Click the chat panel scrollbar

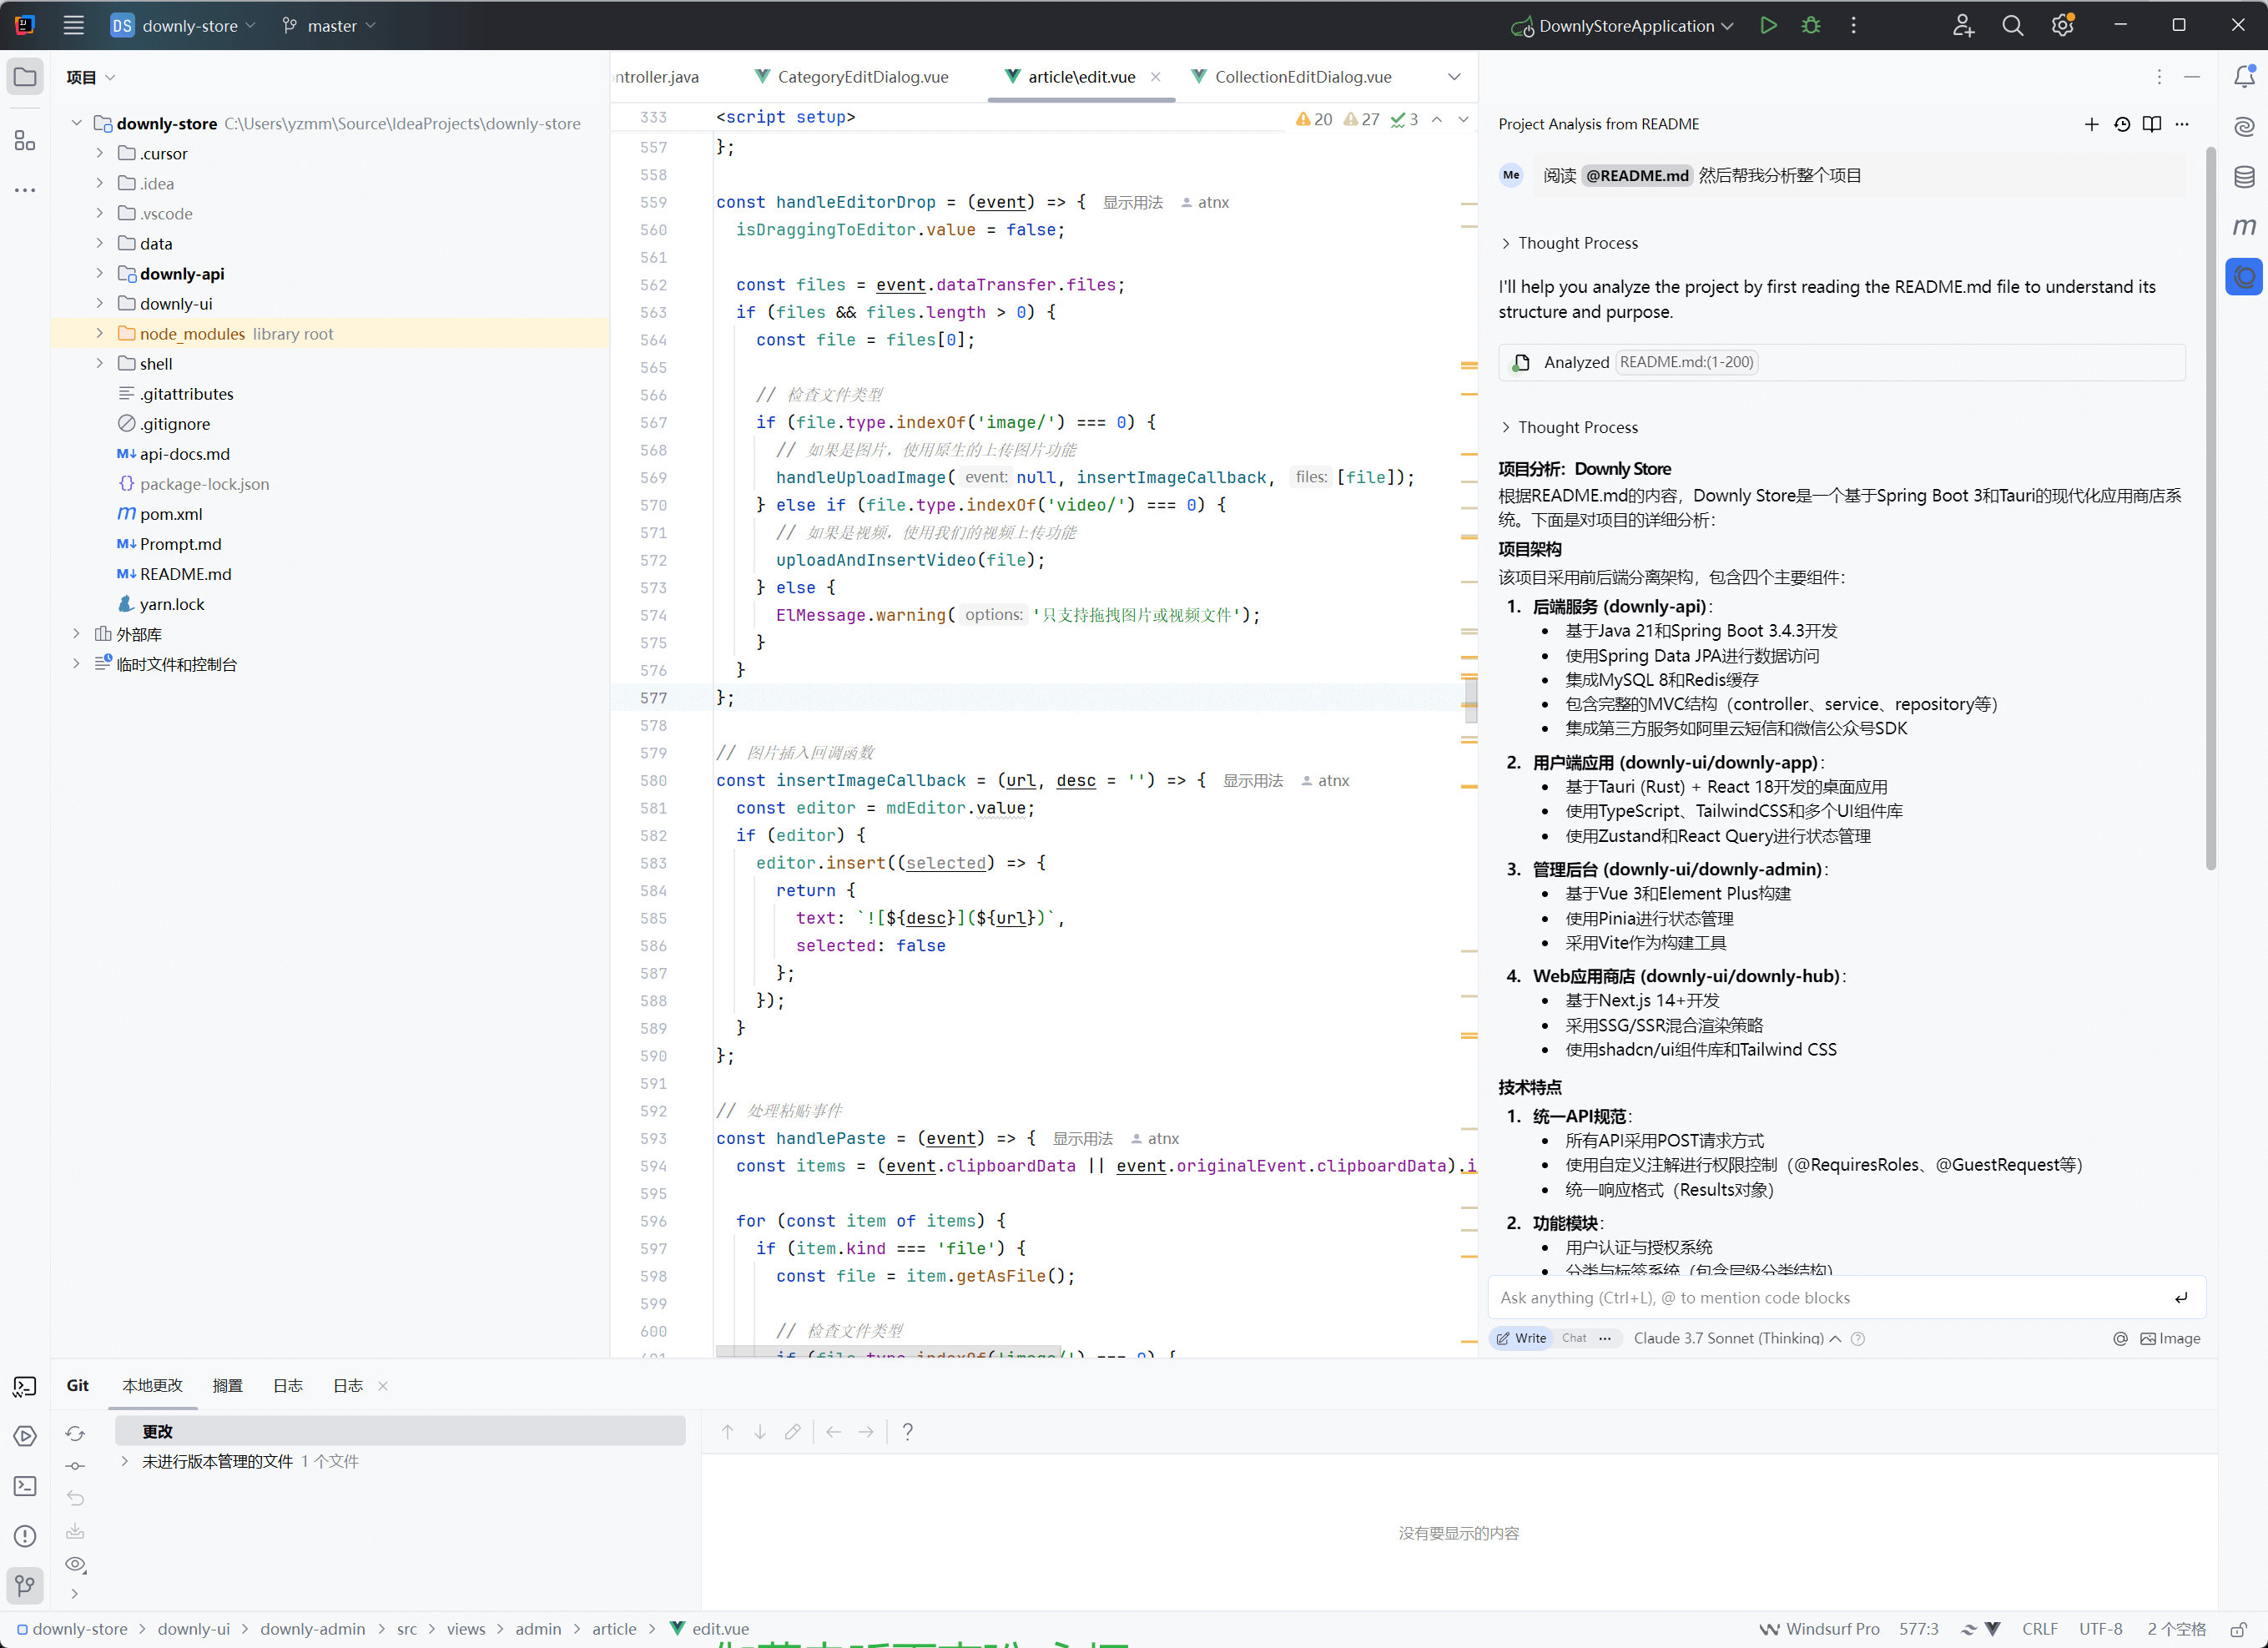pos(2210,510)
